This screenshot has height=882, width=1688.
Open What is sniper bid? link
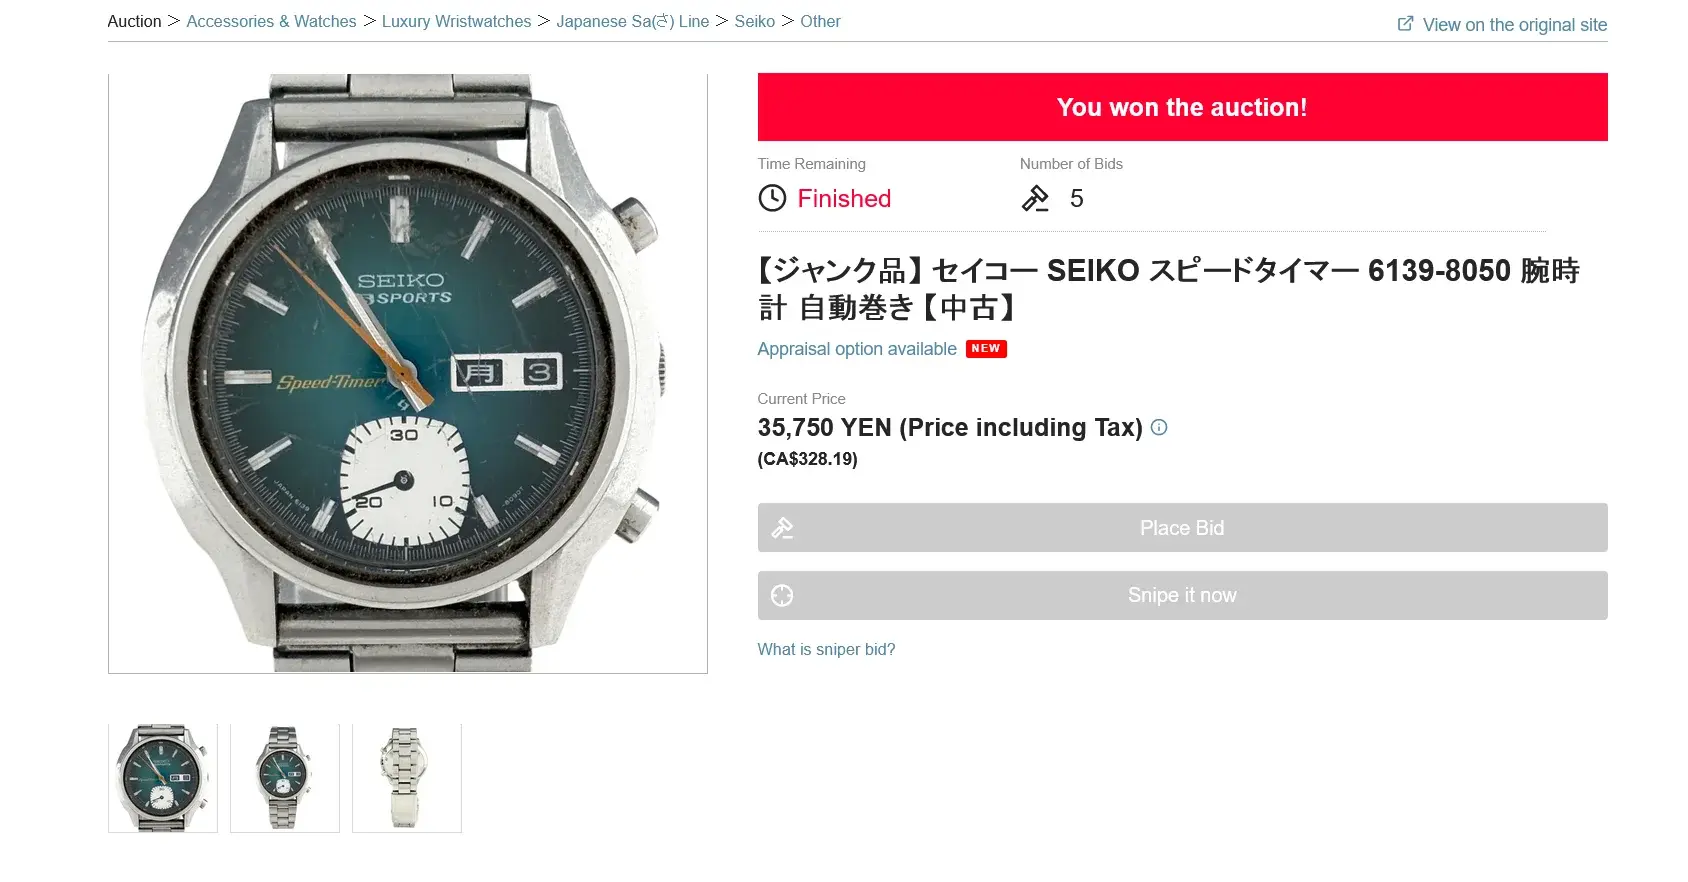click(x=826, y=649)
